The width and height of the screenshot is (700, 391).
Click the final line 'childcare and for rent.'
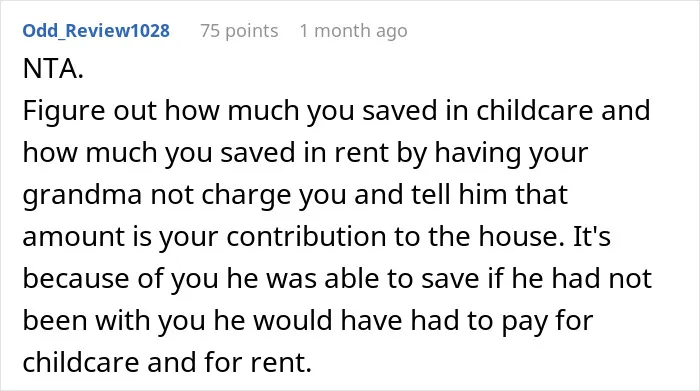click(x=167, y=362)
